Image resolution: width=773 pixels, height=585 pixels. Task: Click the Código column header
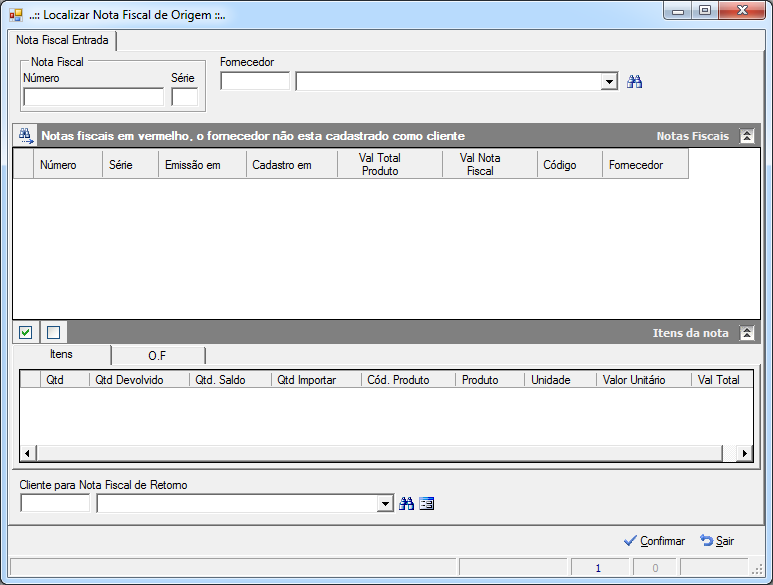569,165
